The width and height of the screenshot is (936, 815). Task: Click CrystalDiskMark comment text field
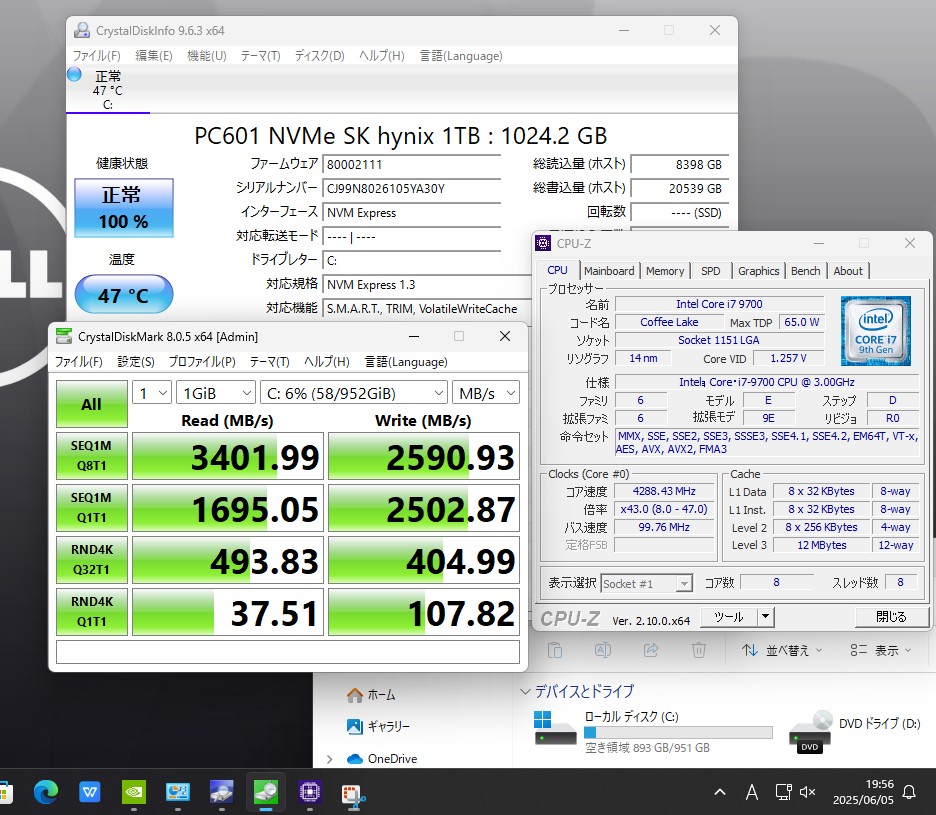288,652
